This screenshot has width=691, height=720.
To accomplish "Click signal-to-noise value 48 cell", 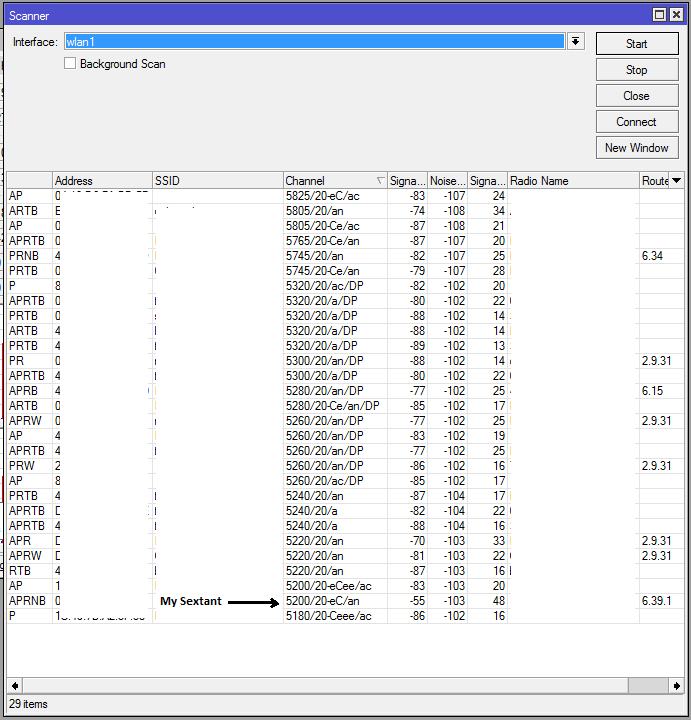I will click(x=488, y=601).
